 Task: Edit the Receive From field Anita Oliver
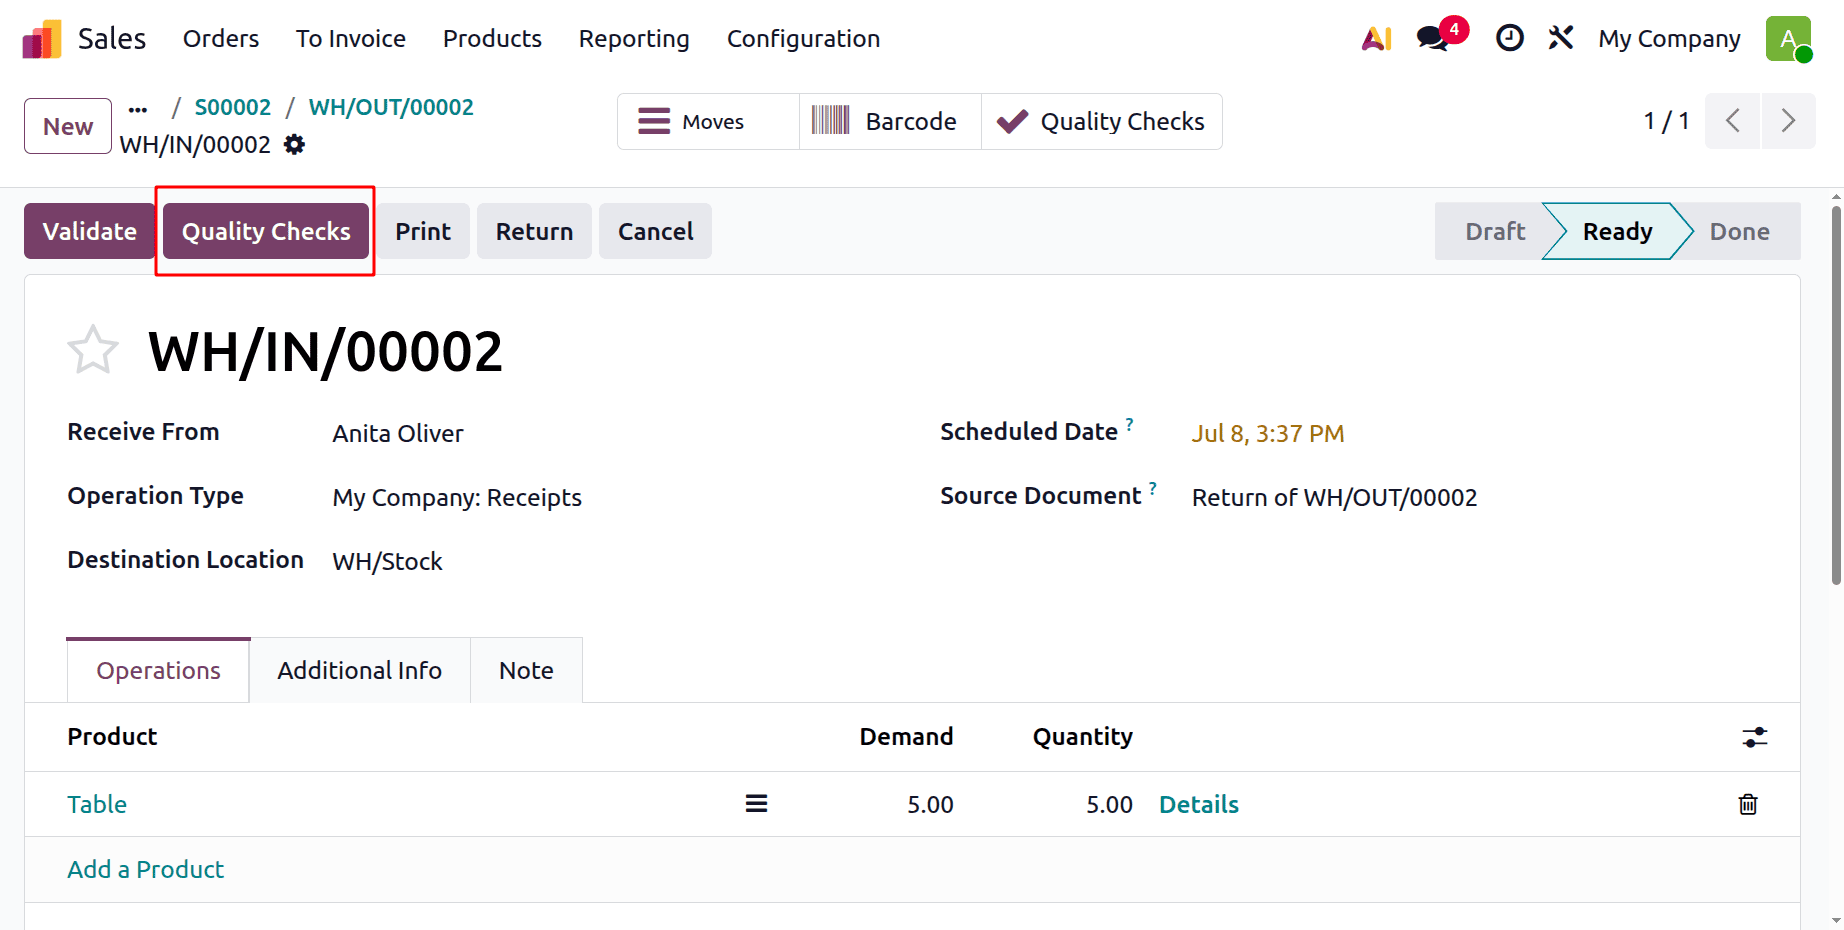[398, 433]
